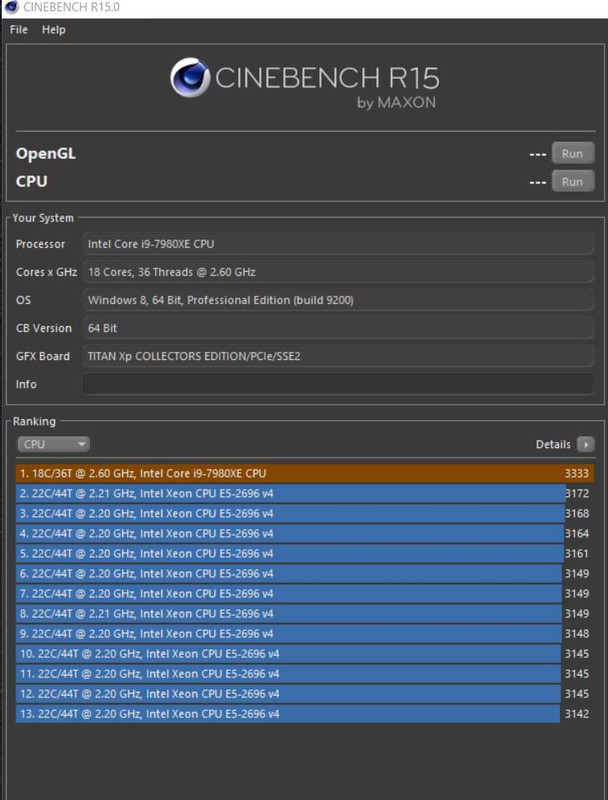Select ranking entry 9 scoring 3148
This screenshot has width=608, height=800.
[305, 634]
